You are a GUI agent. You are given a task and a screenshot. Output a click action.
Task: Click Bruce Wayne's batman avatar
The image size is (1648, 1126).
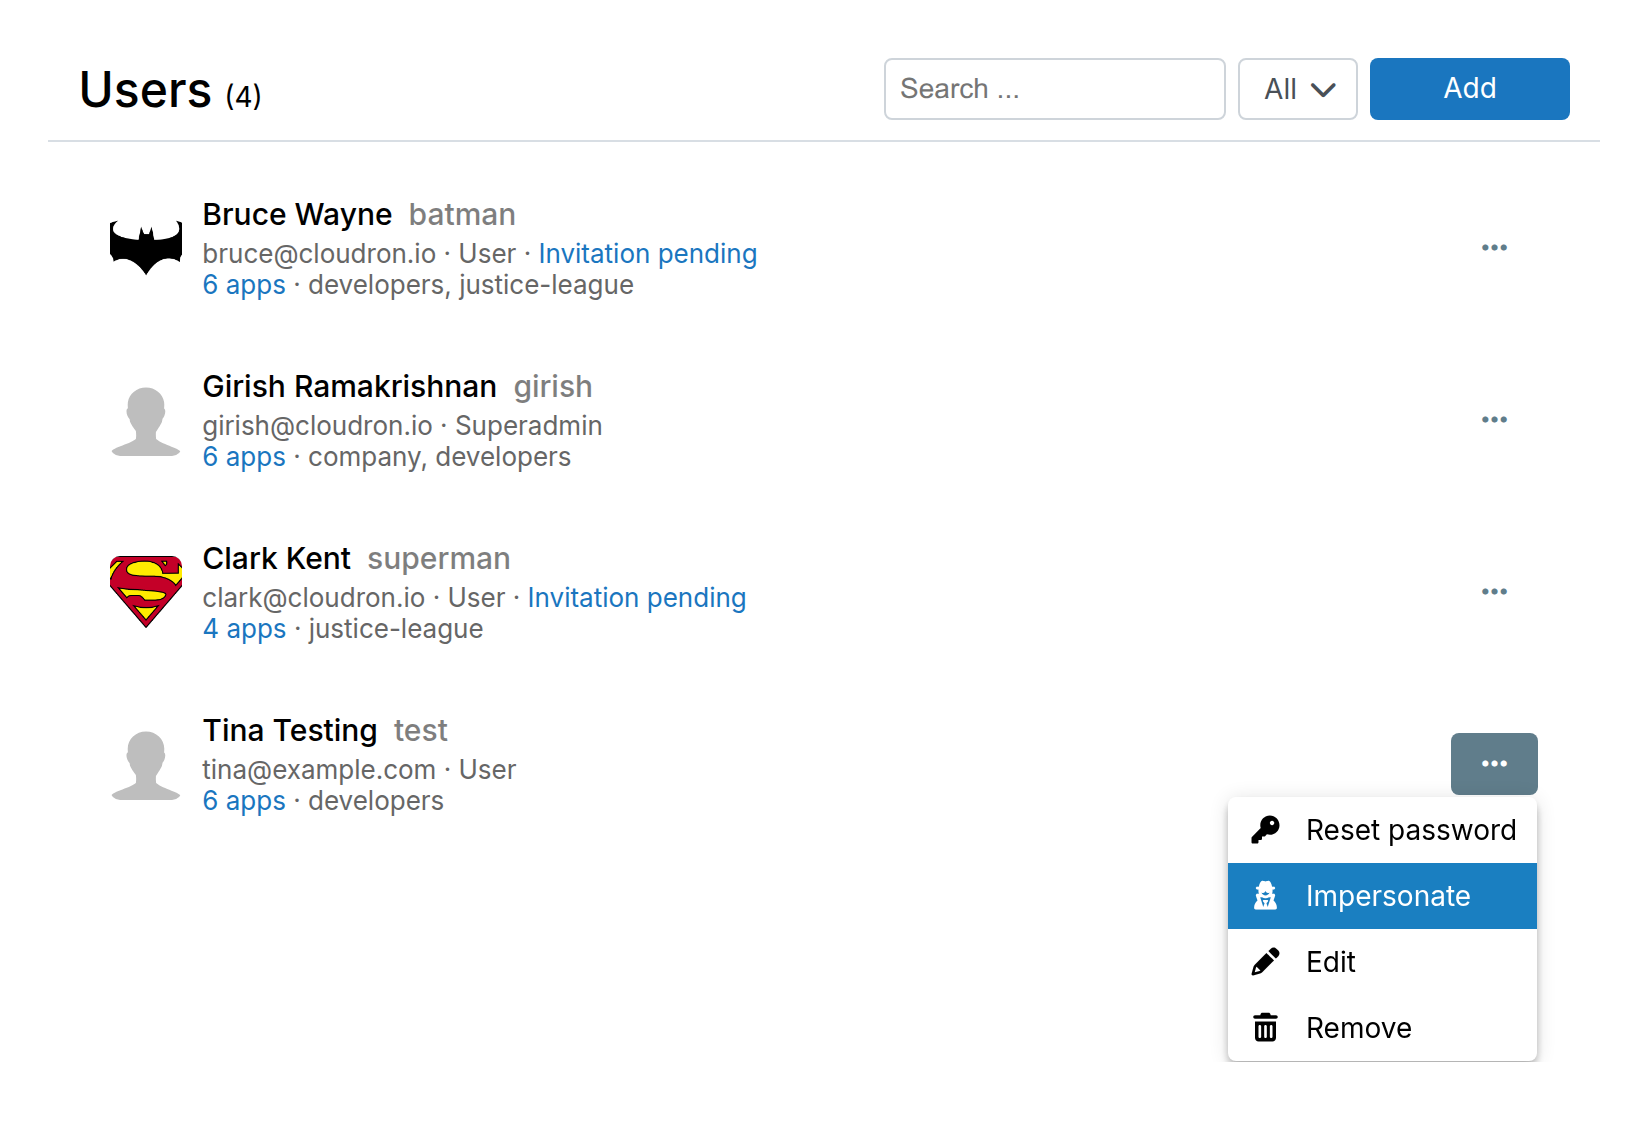pyautogui.click(x=146, y=248)
